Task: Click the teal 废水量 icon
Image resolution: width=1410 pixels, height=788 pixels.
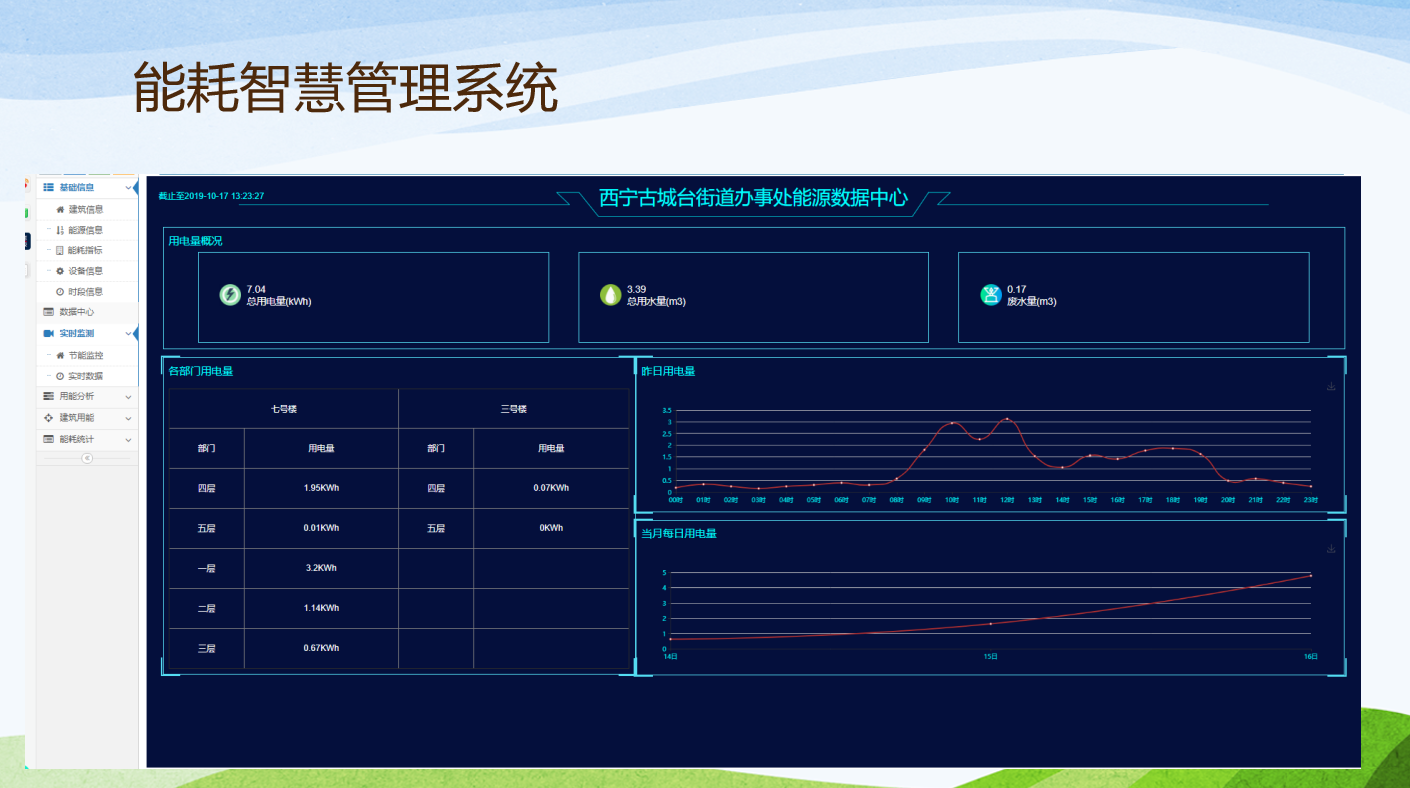Action: [991, 295]
